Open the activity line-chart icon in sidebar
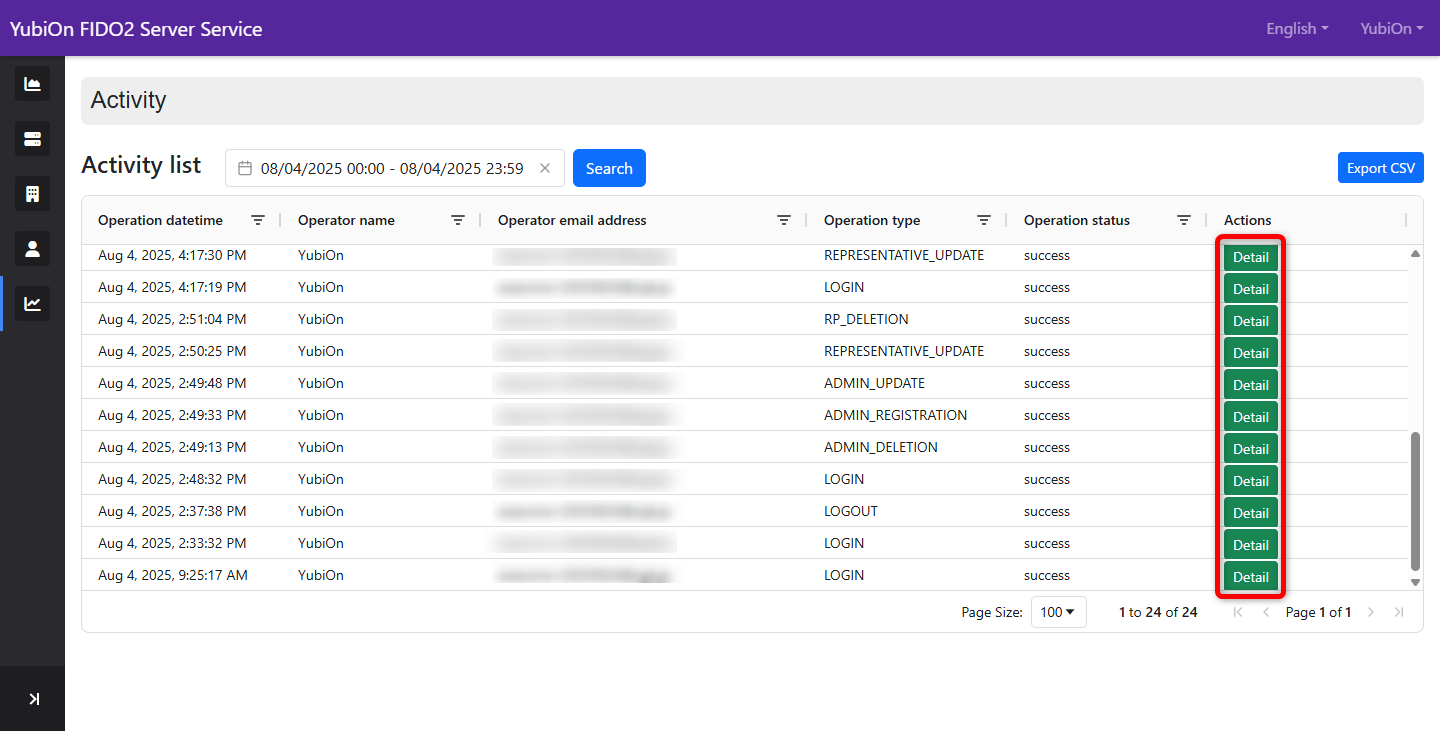 point(32,303)
